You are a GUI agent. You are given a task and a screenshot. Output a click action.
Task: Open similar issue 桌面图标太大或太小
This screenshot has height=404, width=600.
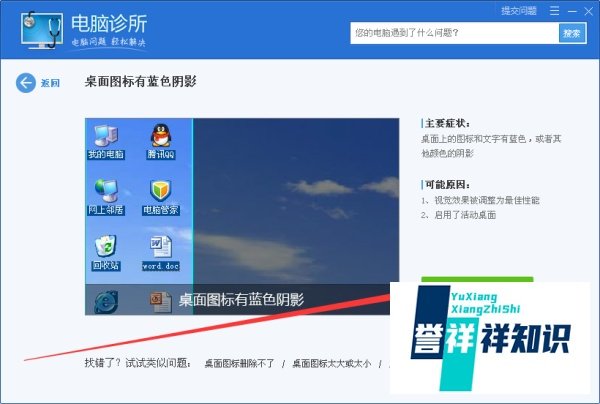(332, 363)
